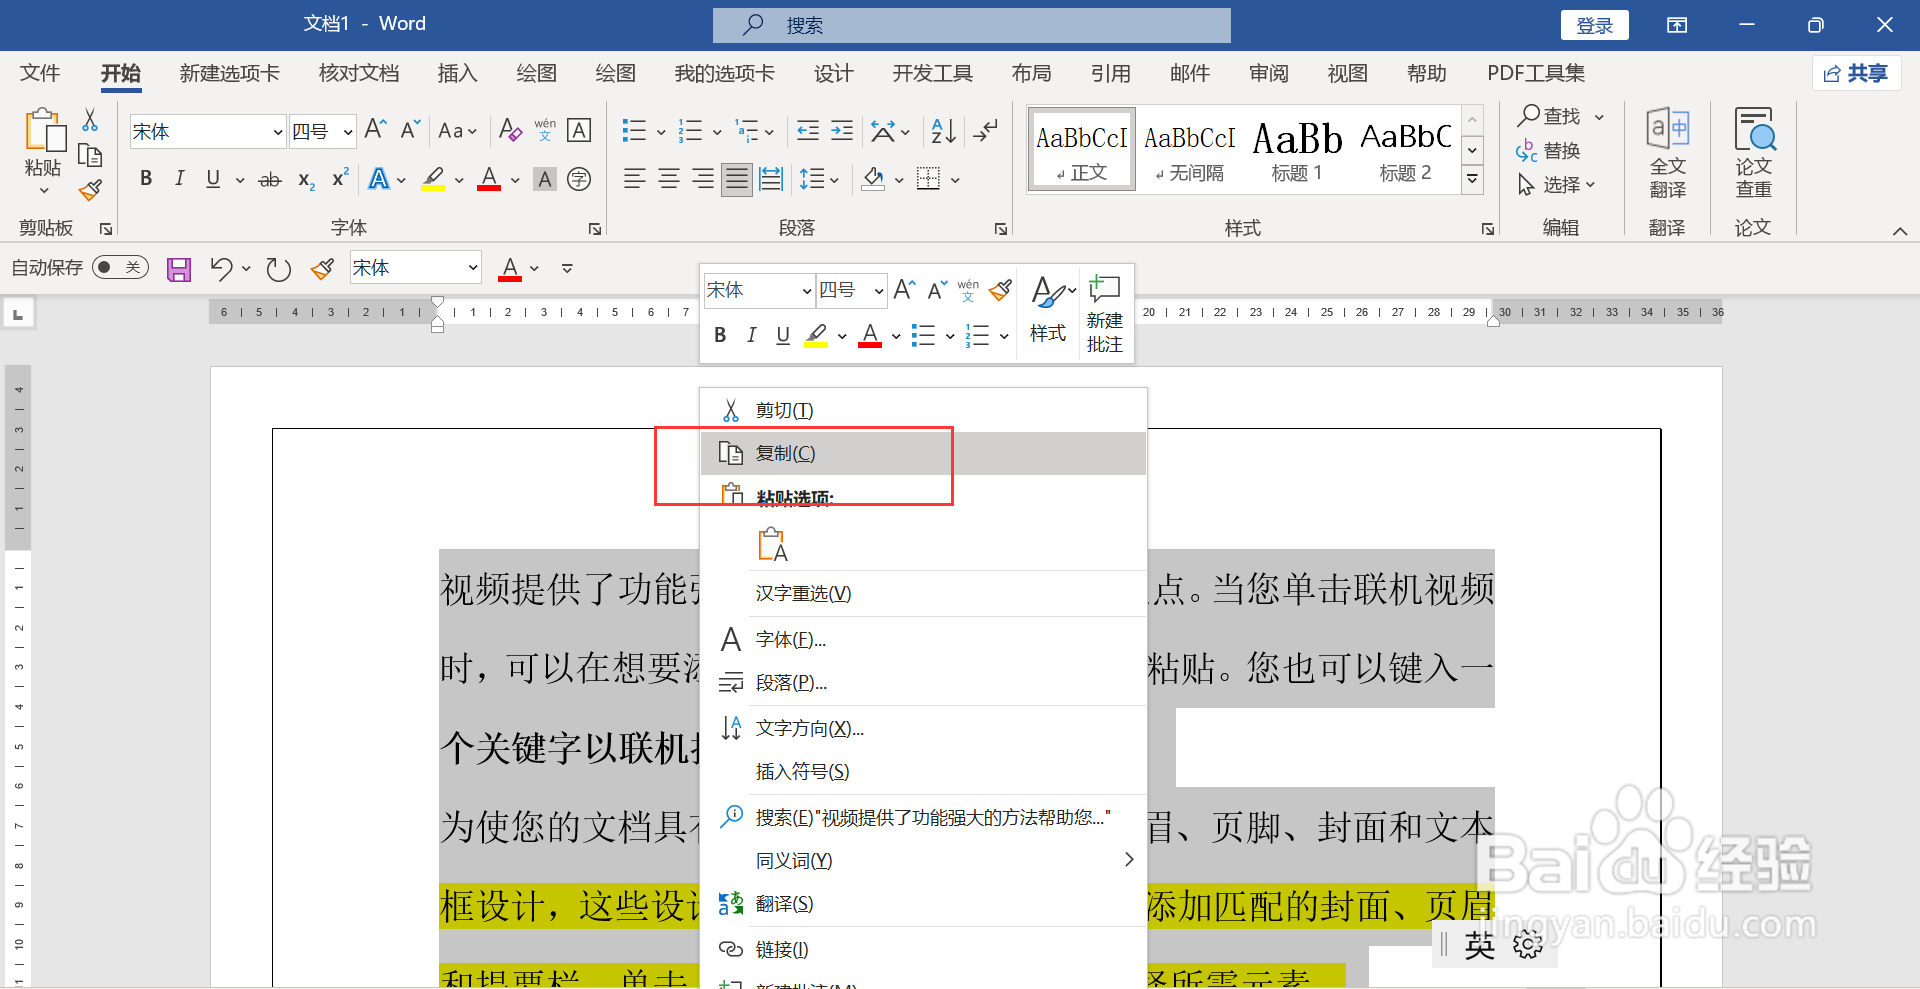This screenshot has height=989, width=1920.
Task: Click the distributed alignment icon
Action: pyautogui.click(x=771, y=179)
